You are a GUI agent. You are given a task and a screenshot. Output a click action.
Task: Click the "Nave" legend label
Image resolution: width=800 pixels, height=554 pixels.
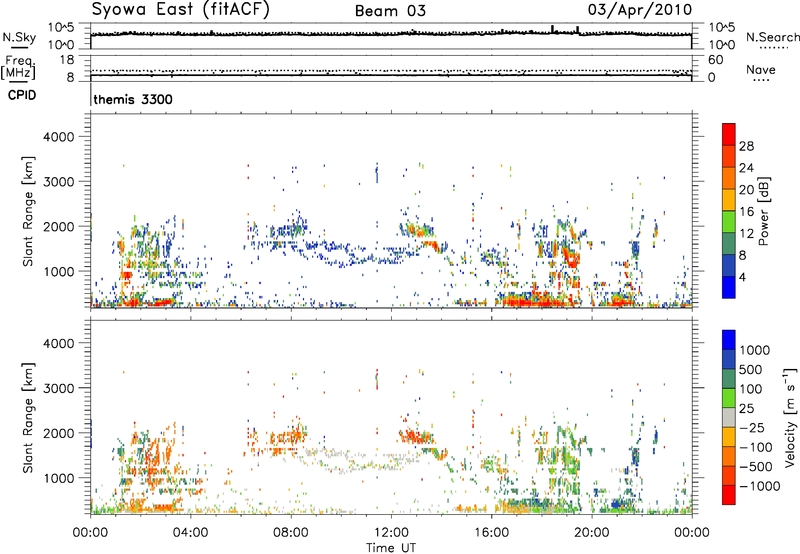761,69
